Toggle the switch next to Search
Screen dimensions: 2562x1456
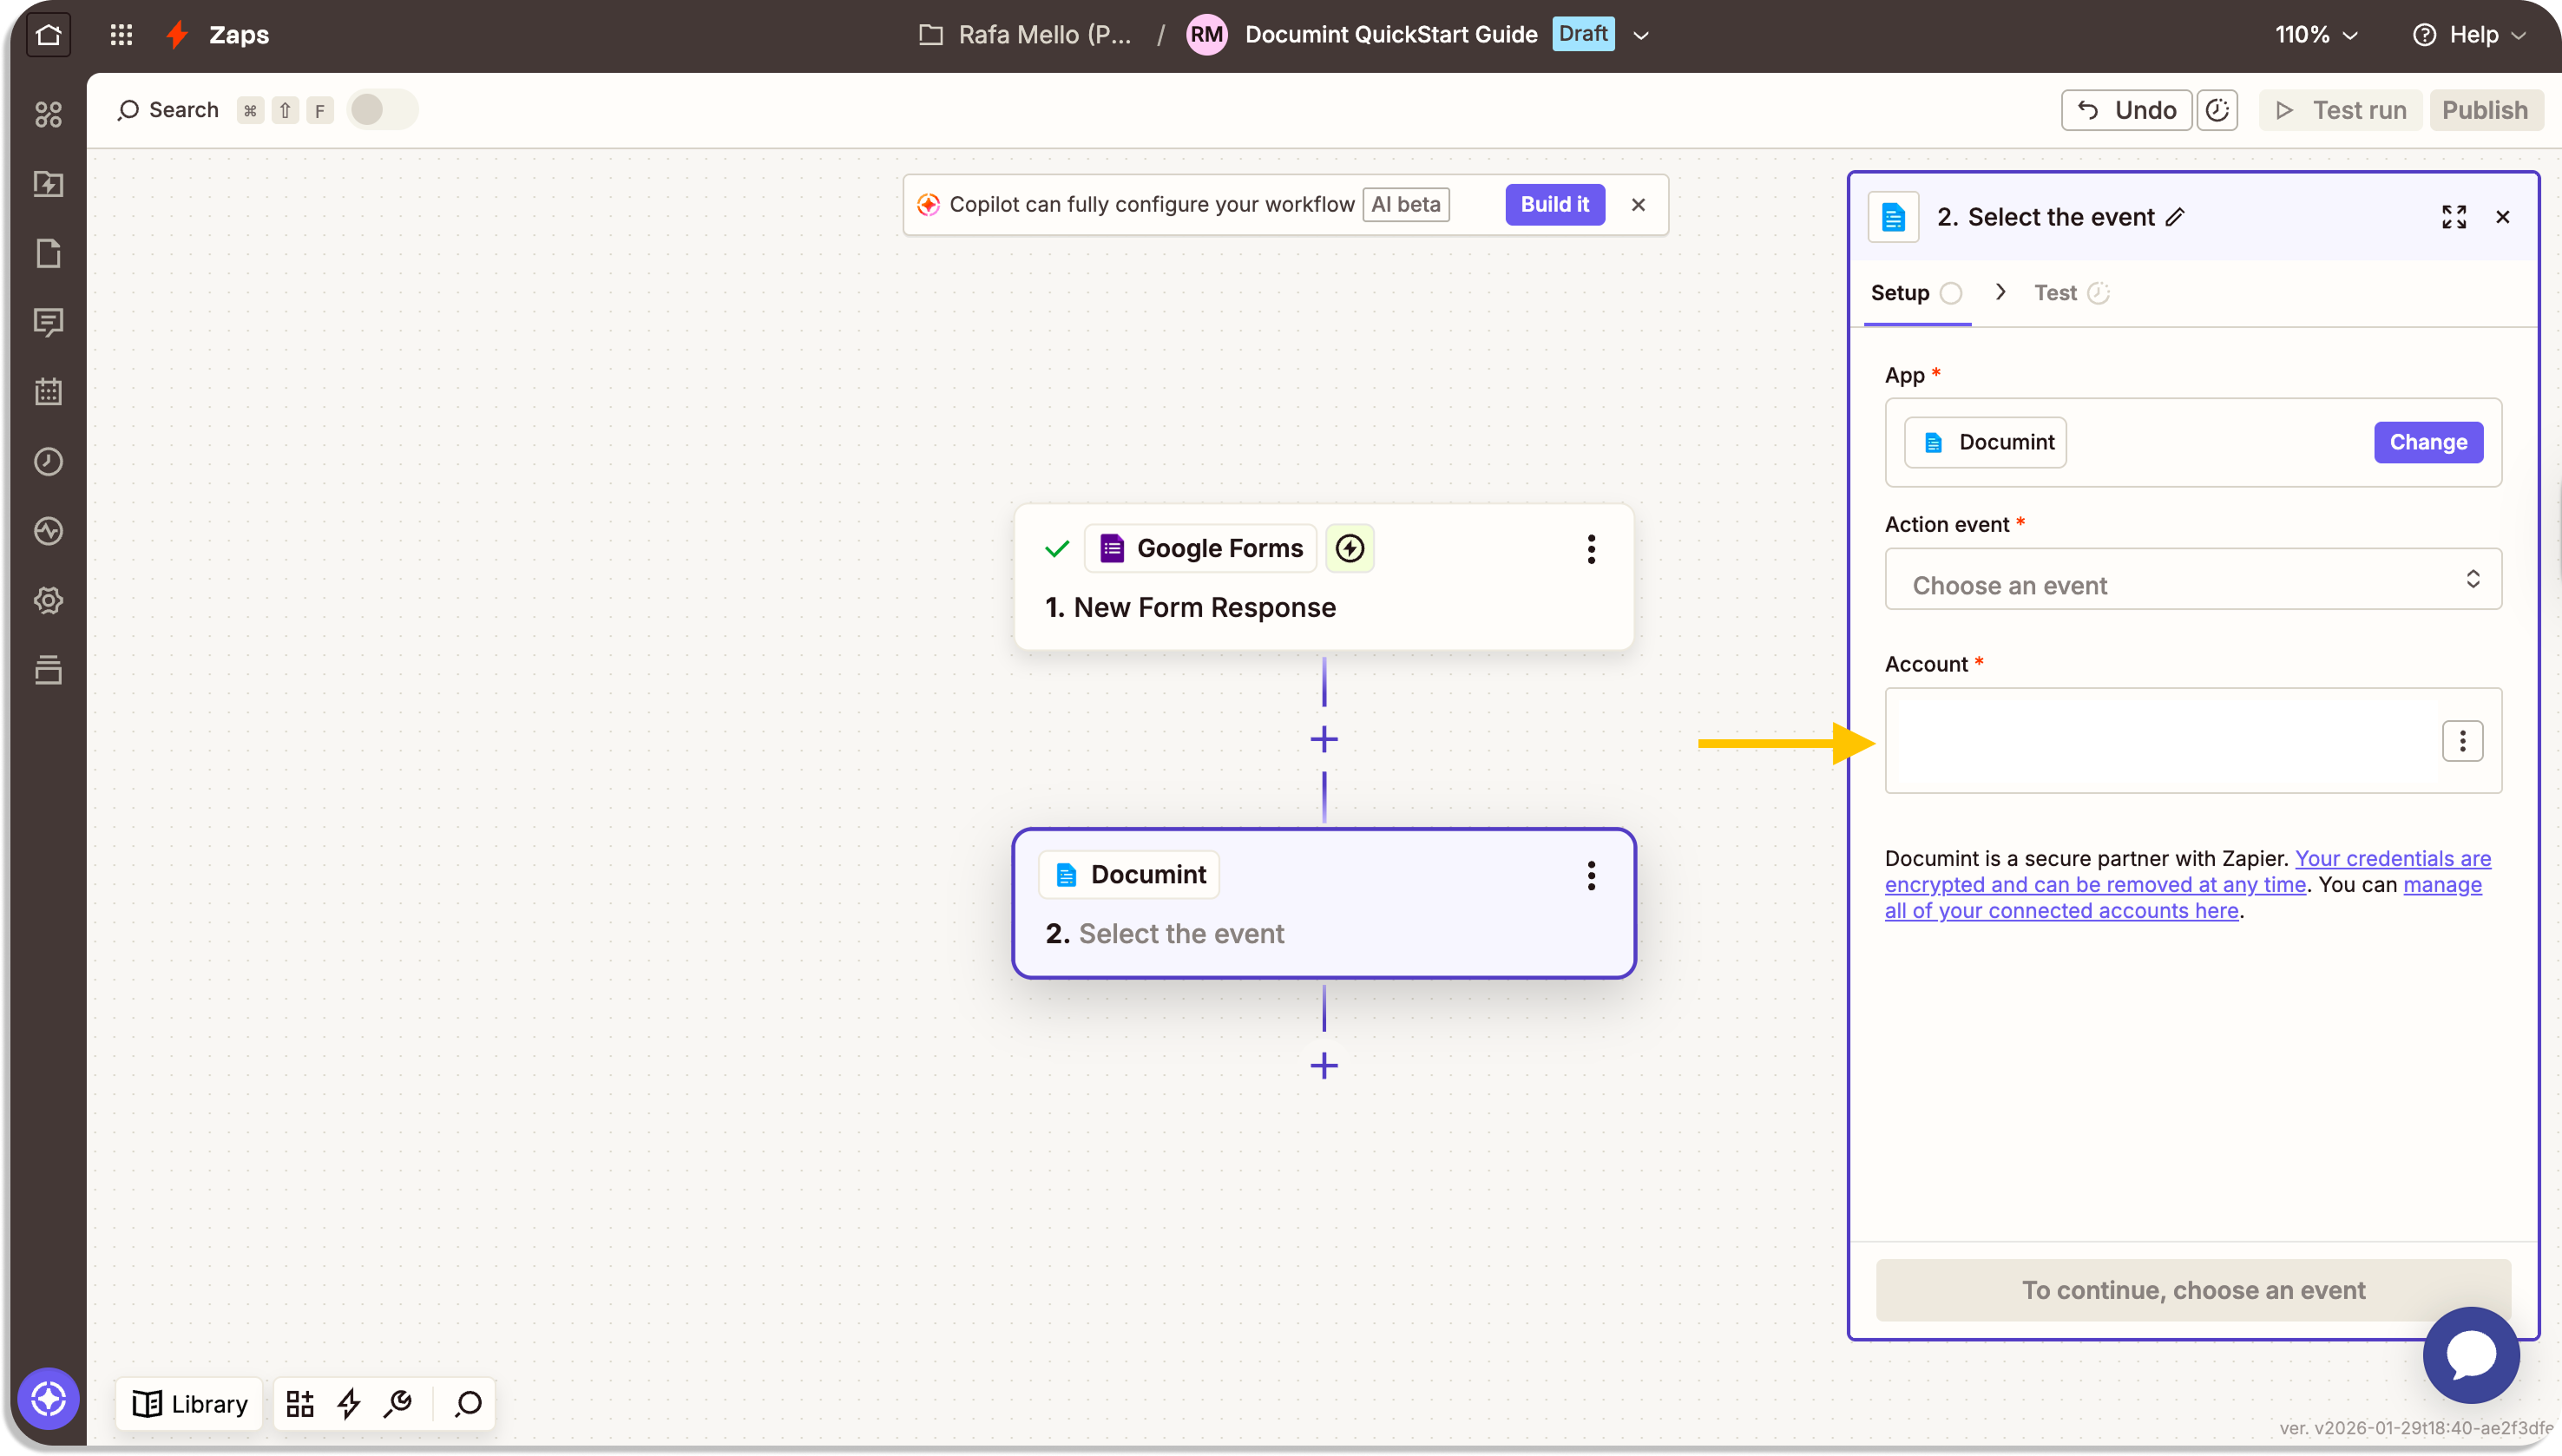381,110
